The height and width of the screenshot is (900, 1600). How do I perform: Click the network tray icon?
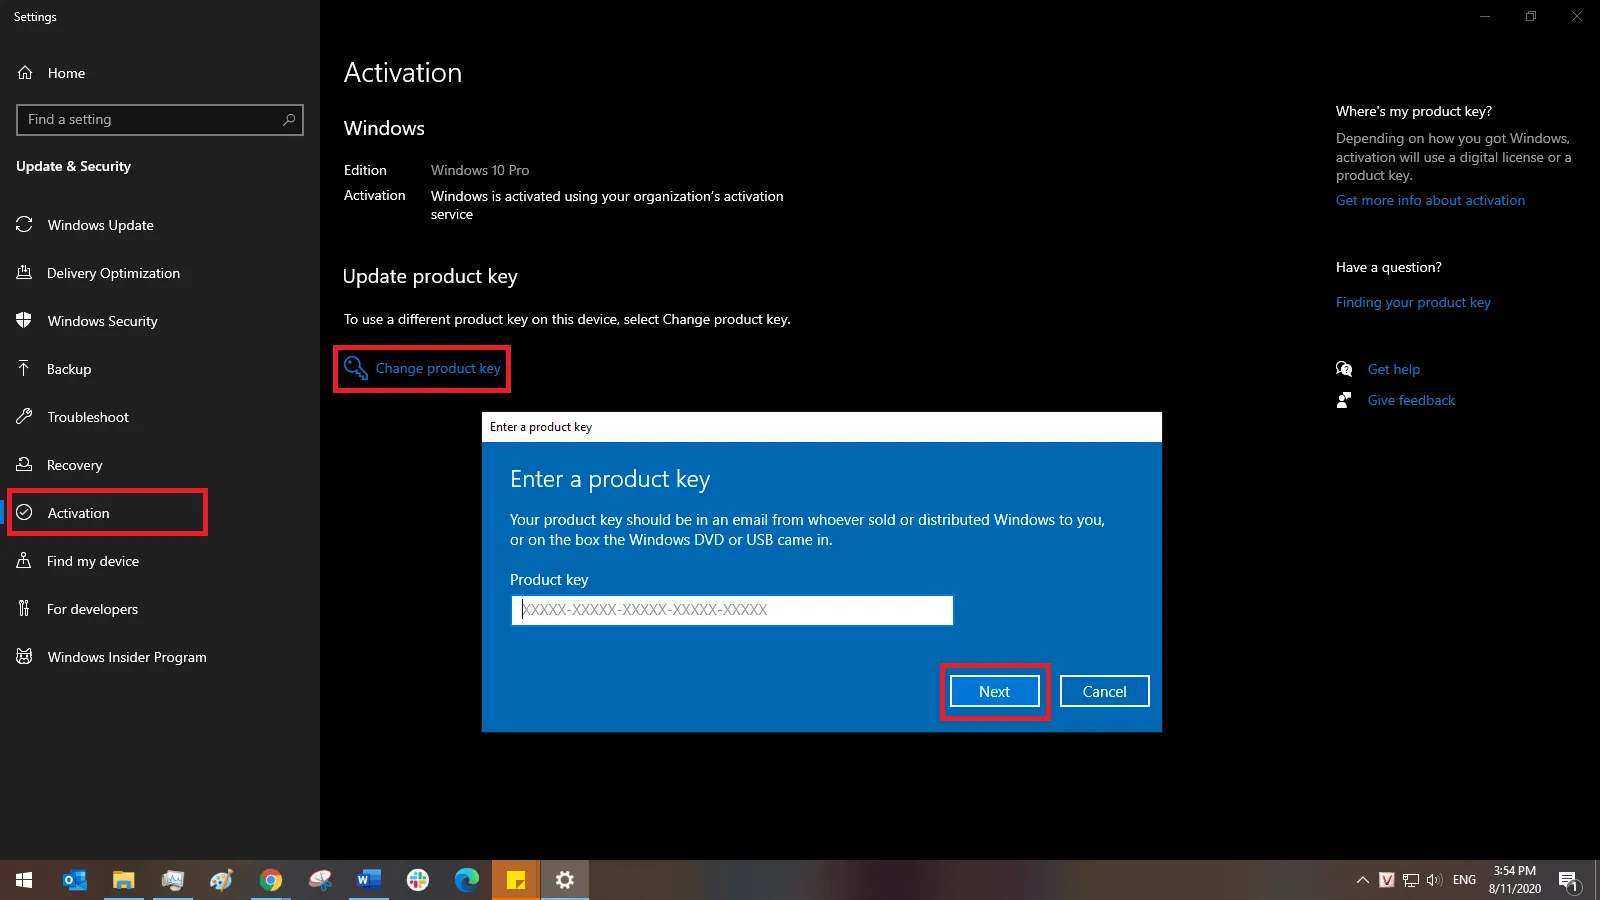[x=1411, y=880]
